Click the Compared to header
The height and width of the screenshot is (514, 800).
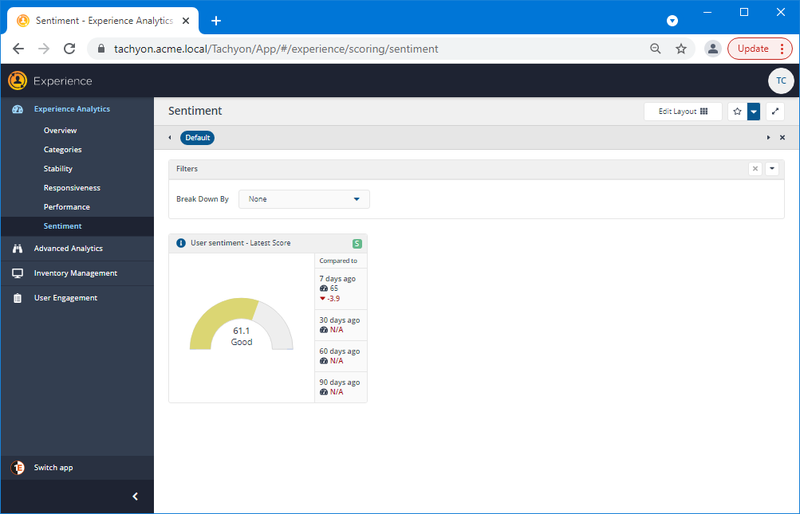pos(338,261)
